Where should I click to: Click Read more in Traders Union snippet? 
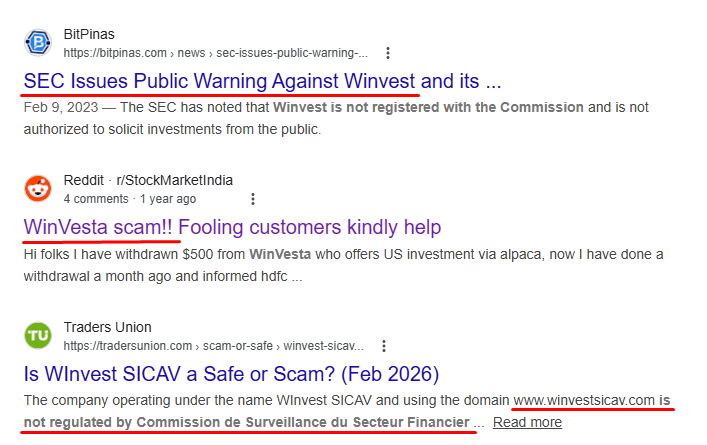(527, 422)
